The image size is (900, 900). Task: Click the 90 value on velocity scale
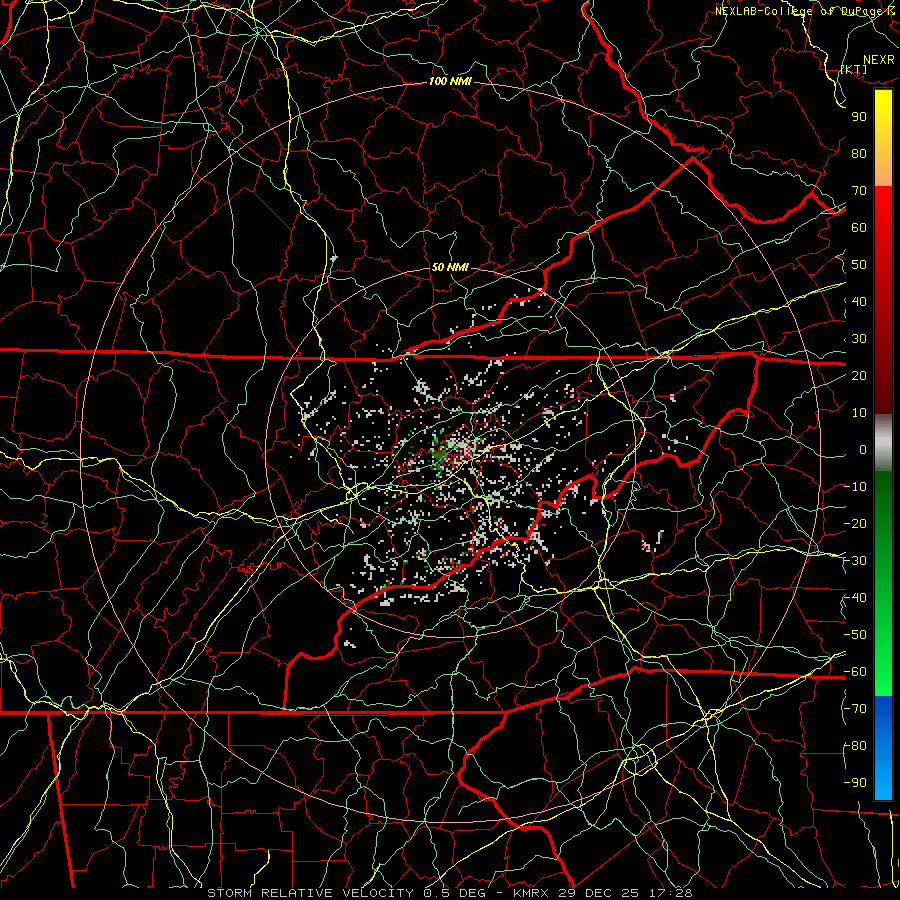[x=859, y=117]
